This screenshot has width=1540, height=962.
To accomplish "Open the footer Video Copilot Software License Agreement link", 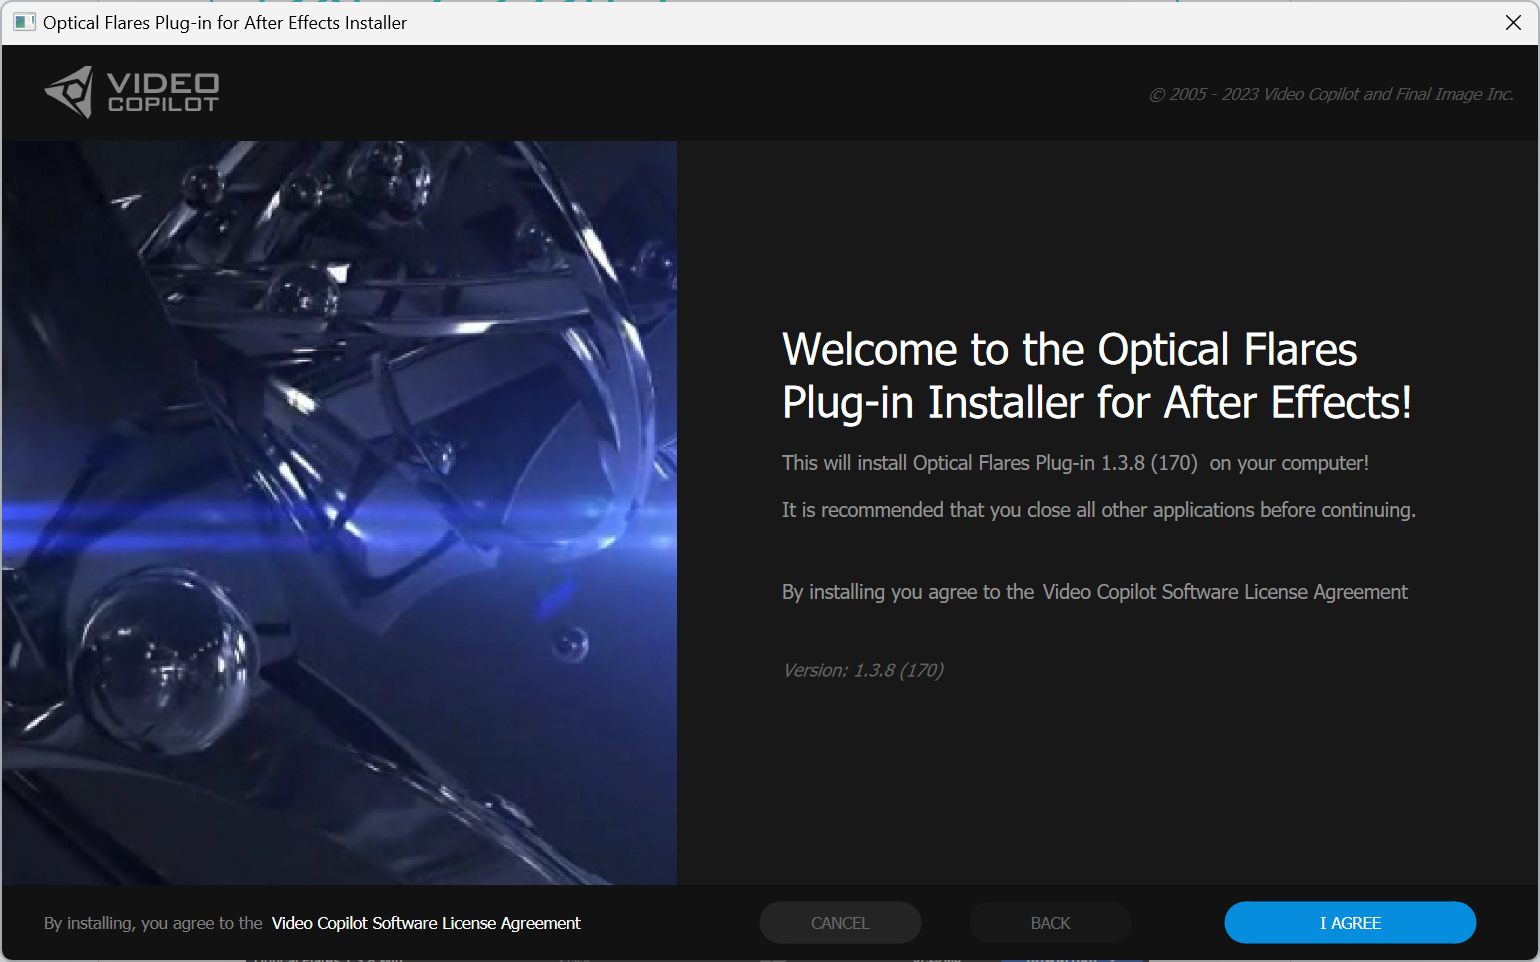I will (426, 923).
